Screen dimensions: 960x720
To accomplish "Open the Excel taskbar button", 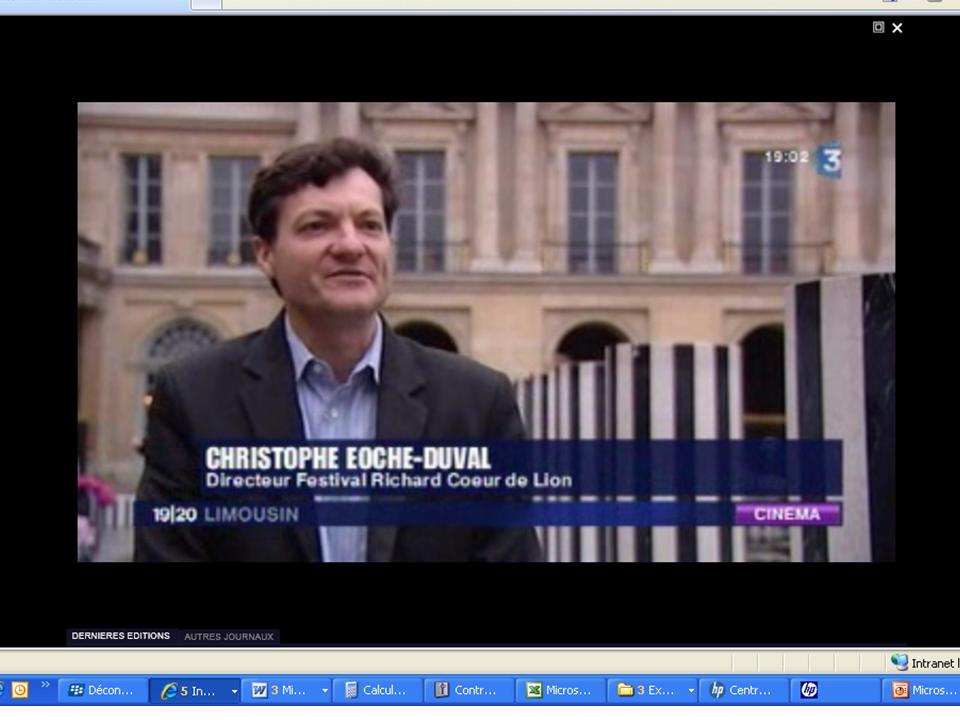I will pos(560,690).
